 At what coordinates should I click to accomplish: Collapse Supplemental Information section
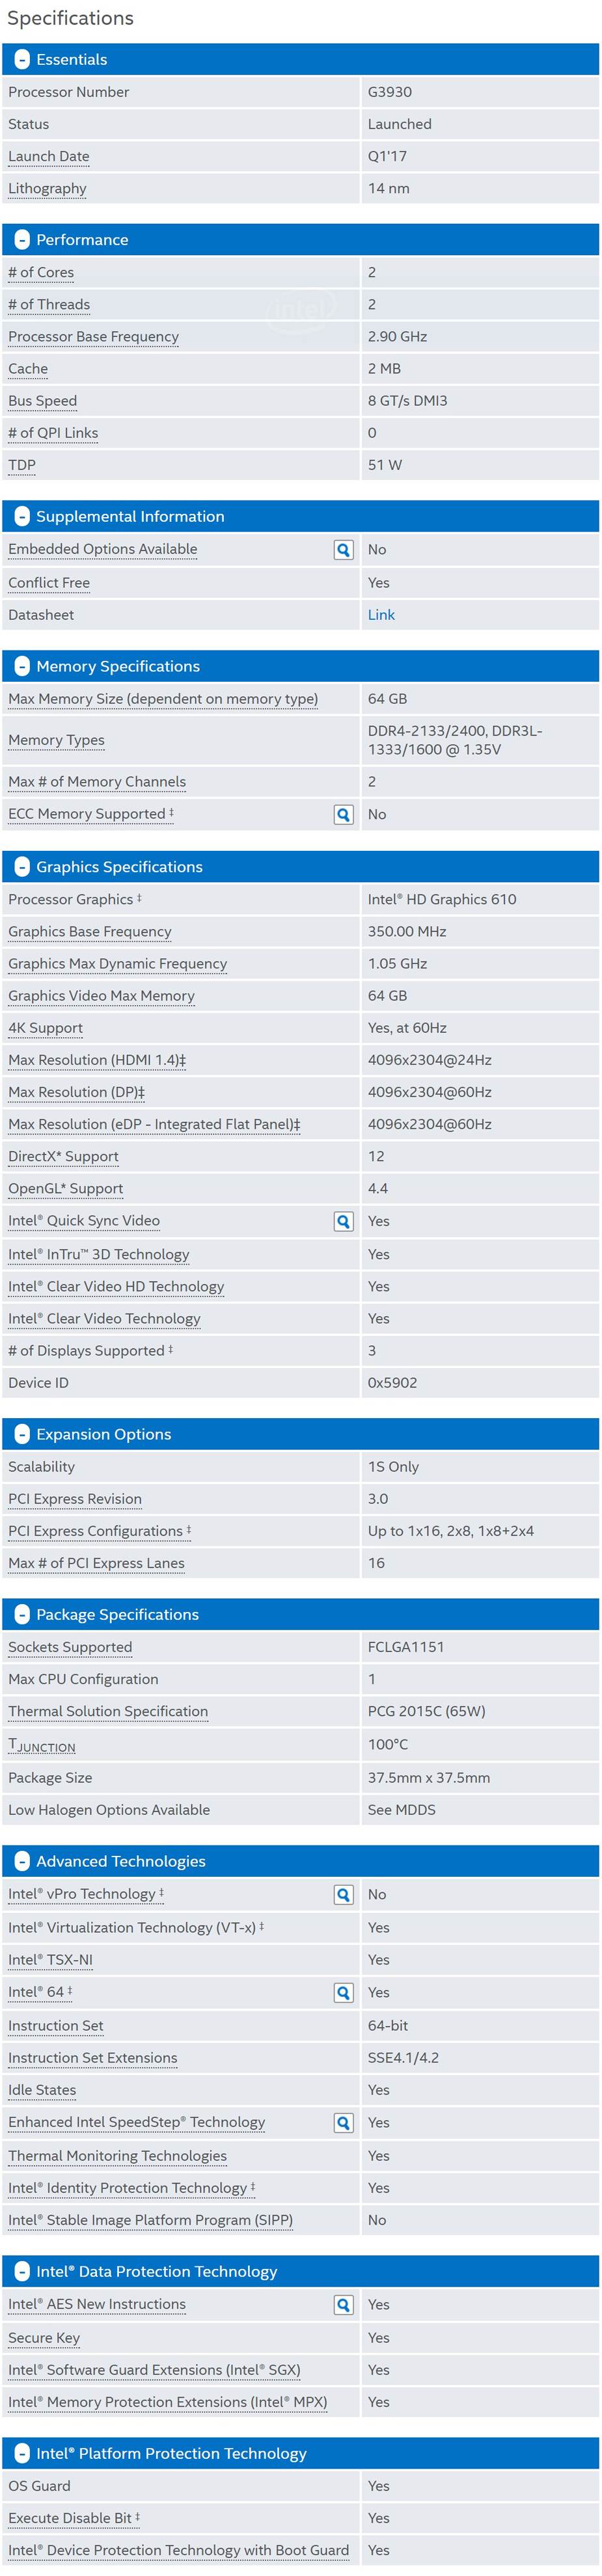click(x=22, y=517)
